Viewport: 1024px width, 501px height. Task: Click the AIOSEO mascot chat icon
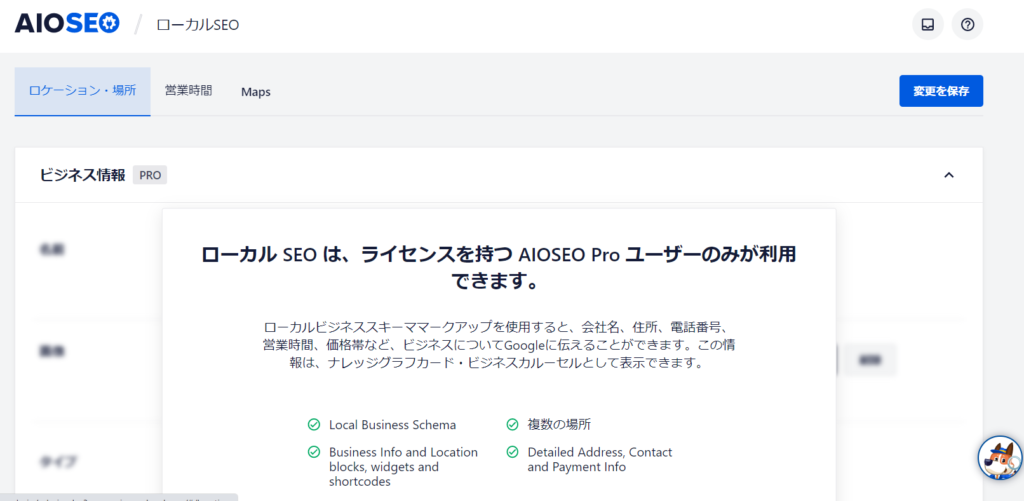point(998,458)
